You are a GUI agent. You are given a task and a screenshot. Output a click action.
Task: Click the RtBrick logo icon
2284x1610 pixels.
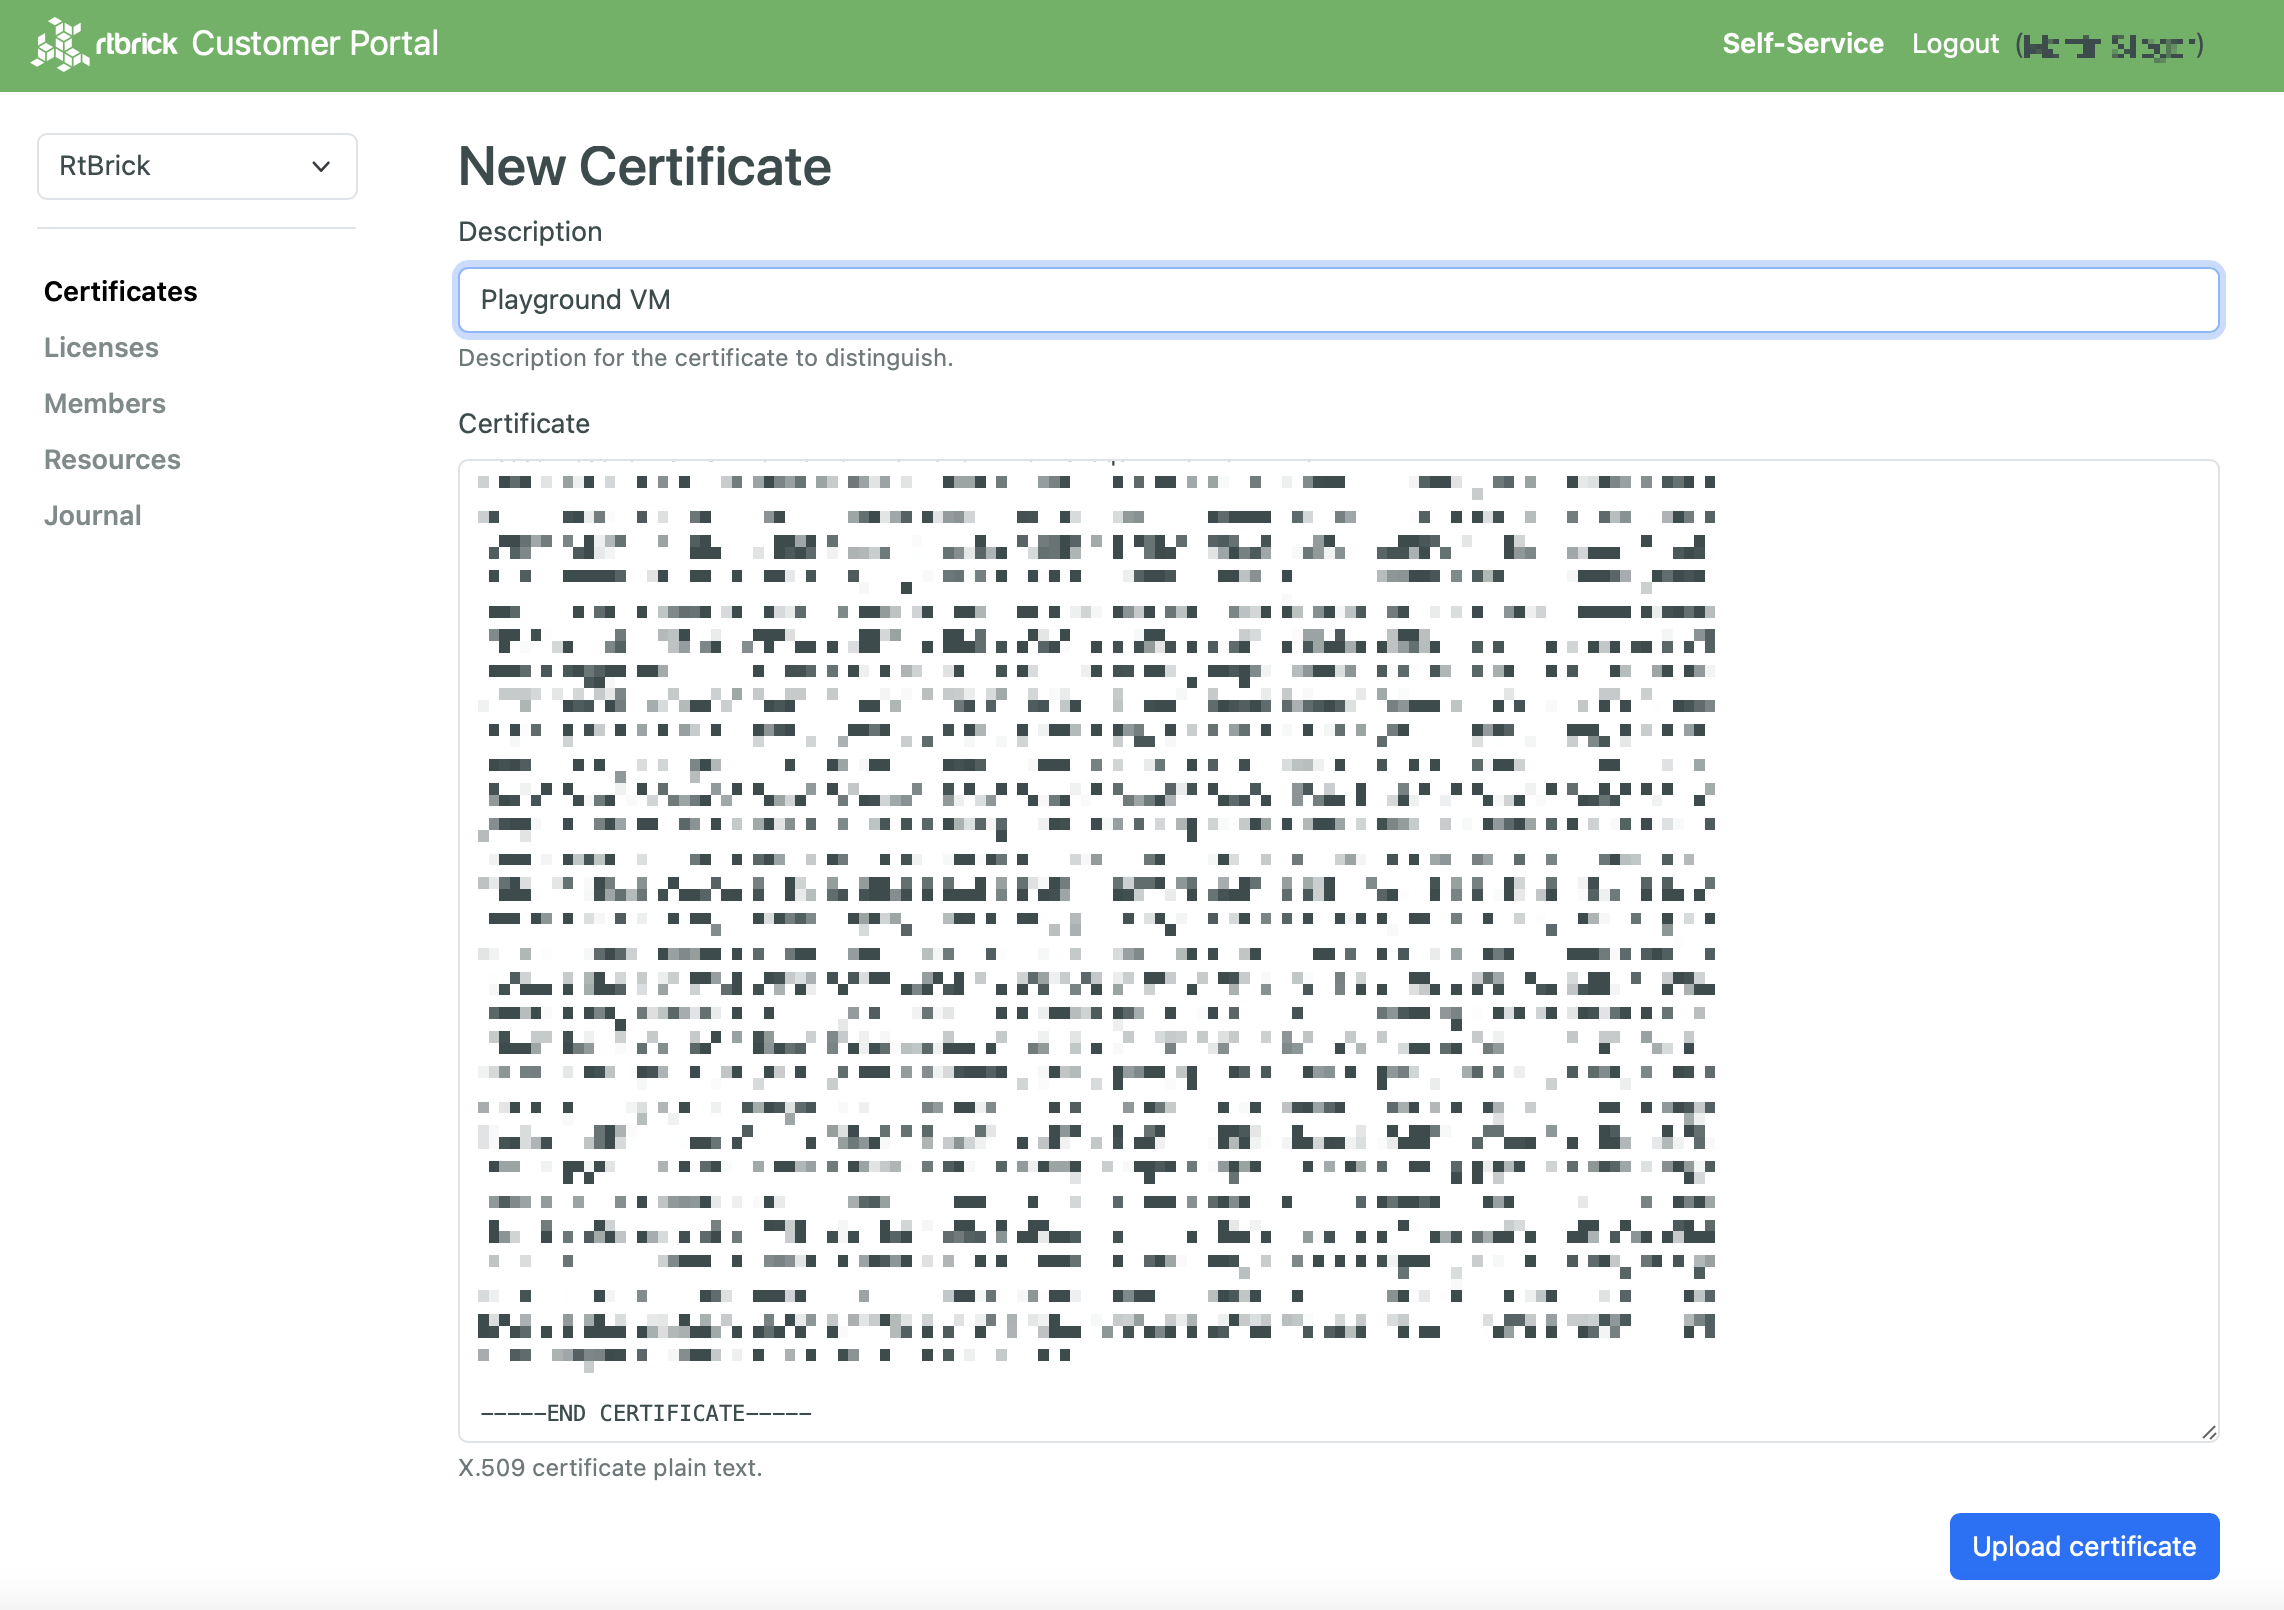pyautogui.click(x=54, y=45)
